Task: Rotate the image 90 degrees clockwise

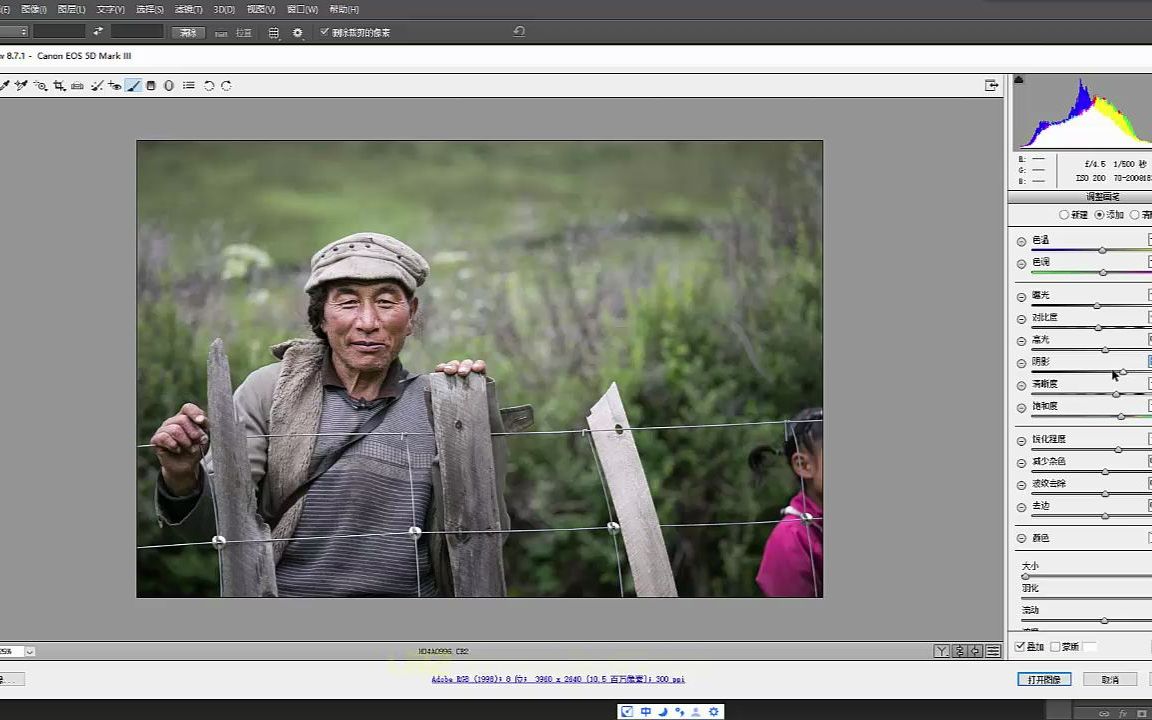Action: [226, 85]
